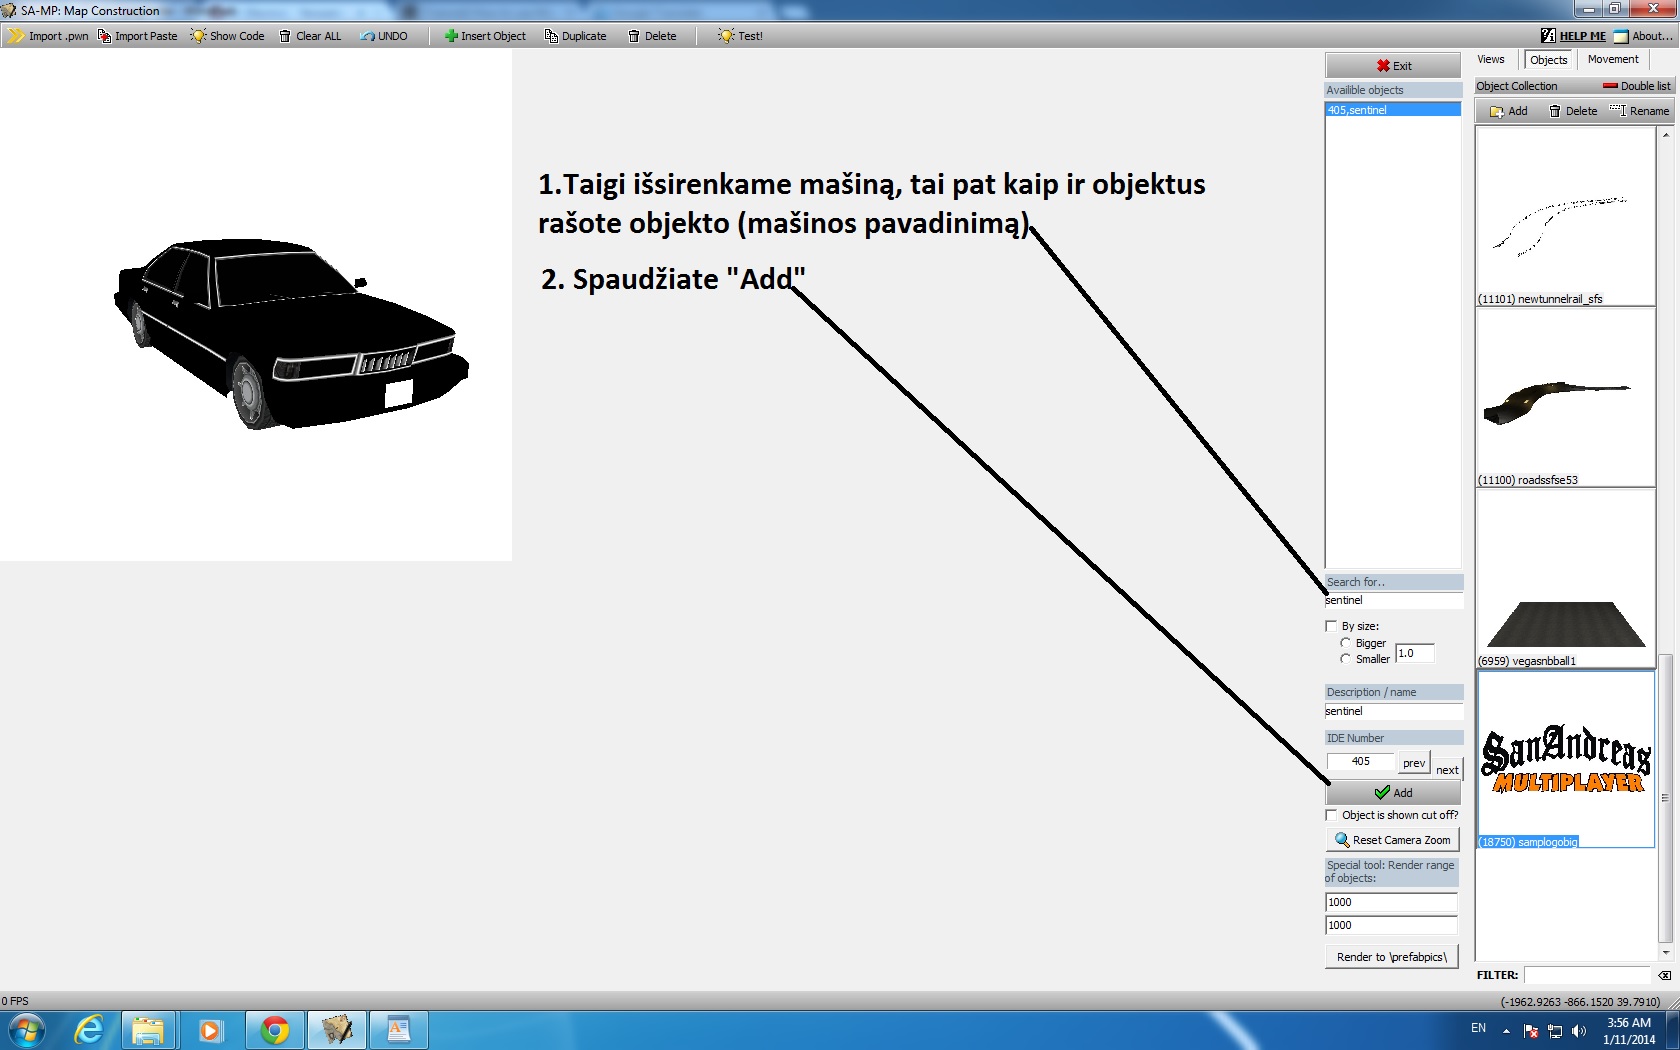This screenshot has height=1050, width=1680.
Task: Click the Delete button in the top toolbar
Action: [x=652, y=36]
